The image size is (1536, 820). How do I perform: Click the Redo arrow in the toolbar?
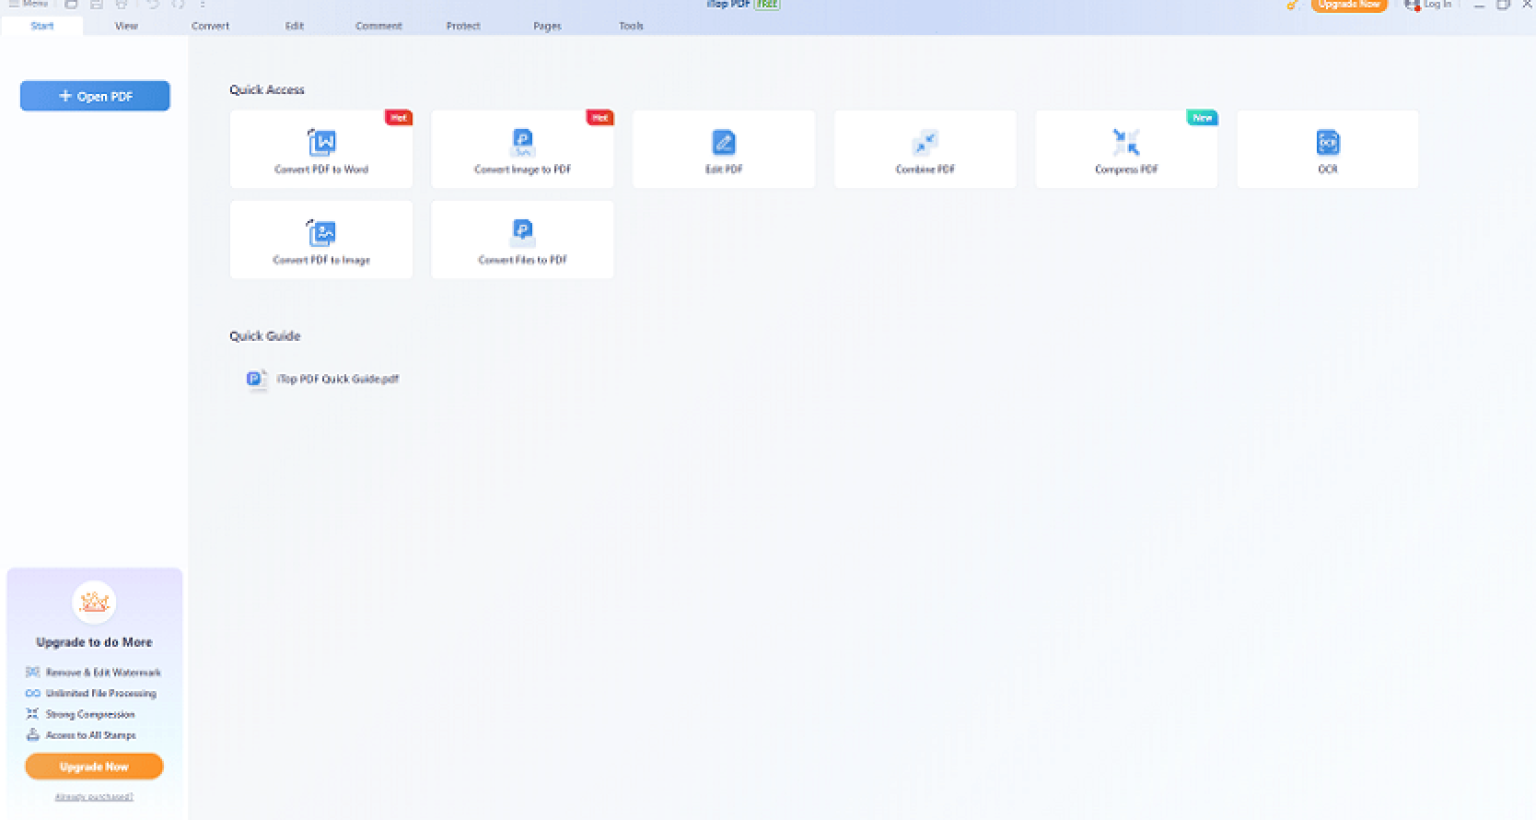tap(178, 5)
